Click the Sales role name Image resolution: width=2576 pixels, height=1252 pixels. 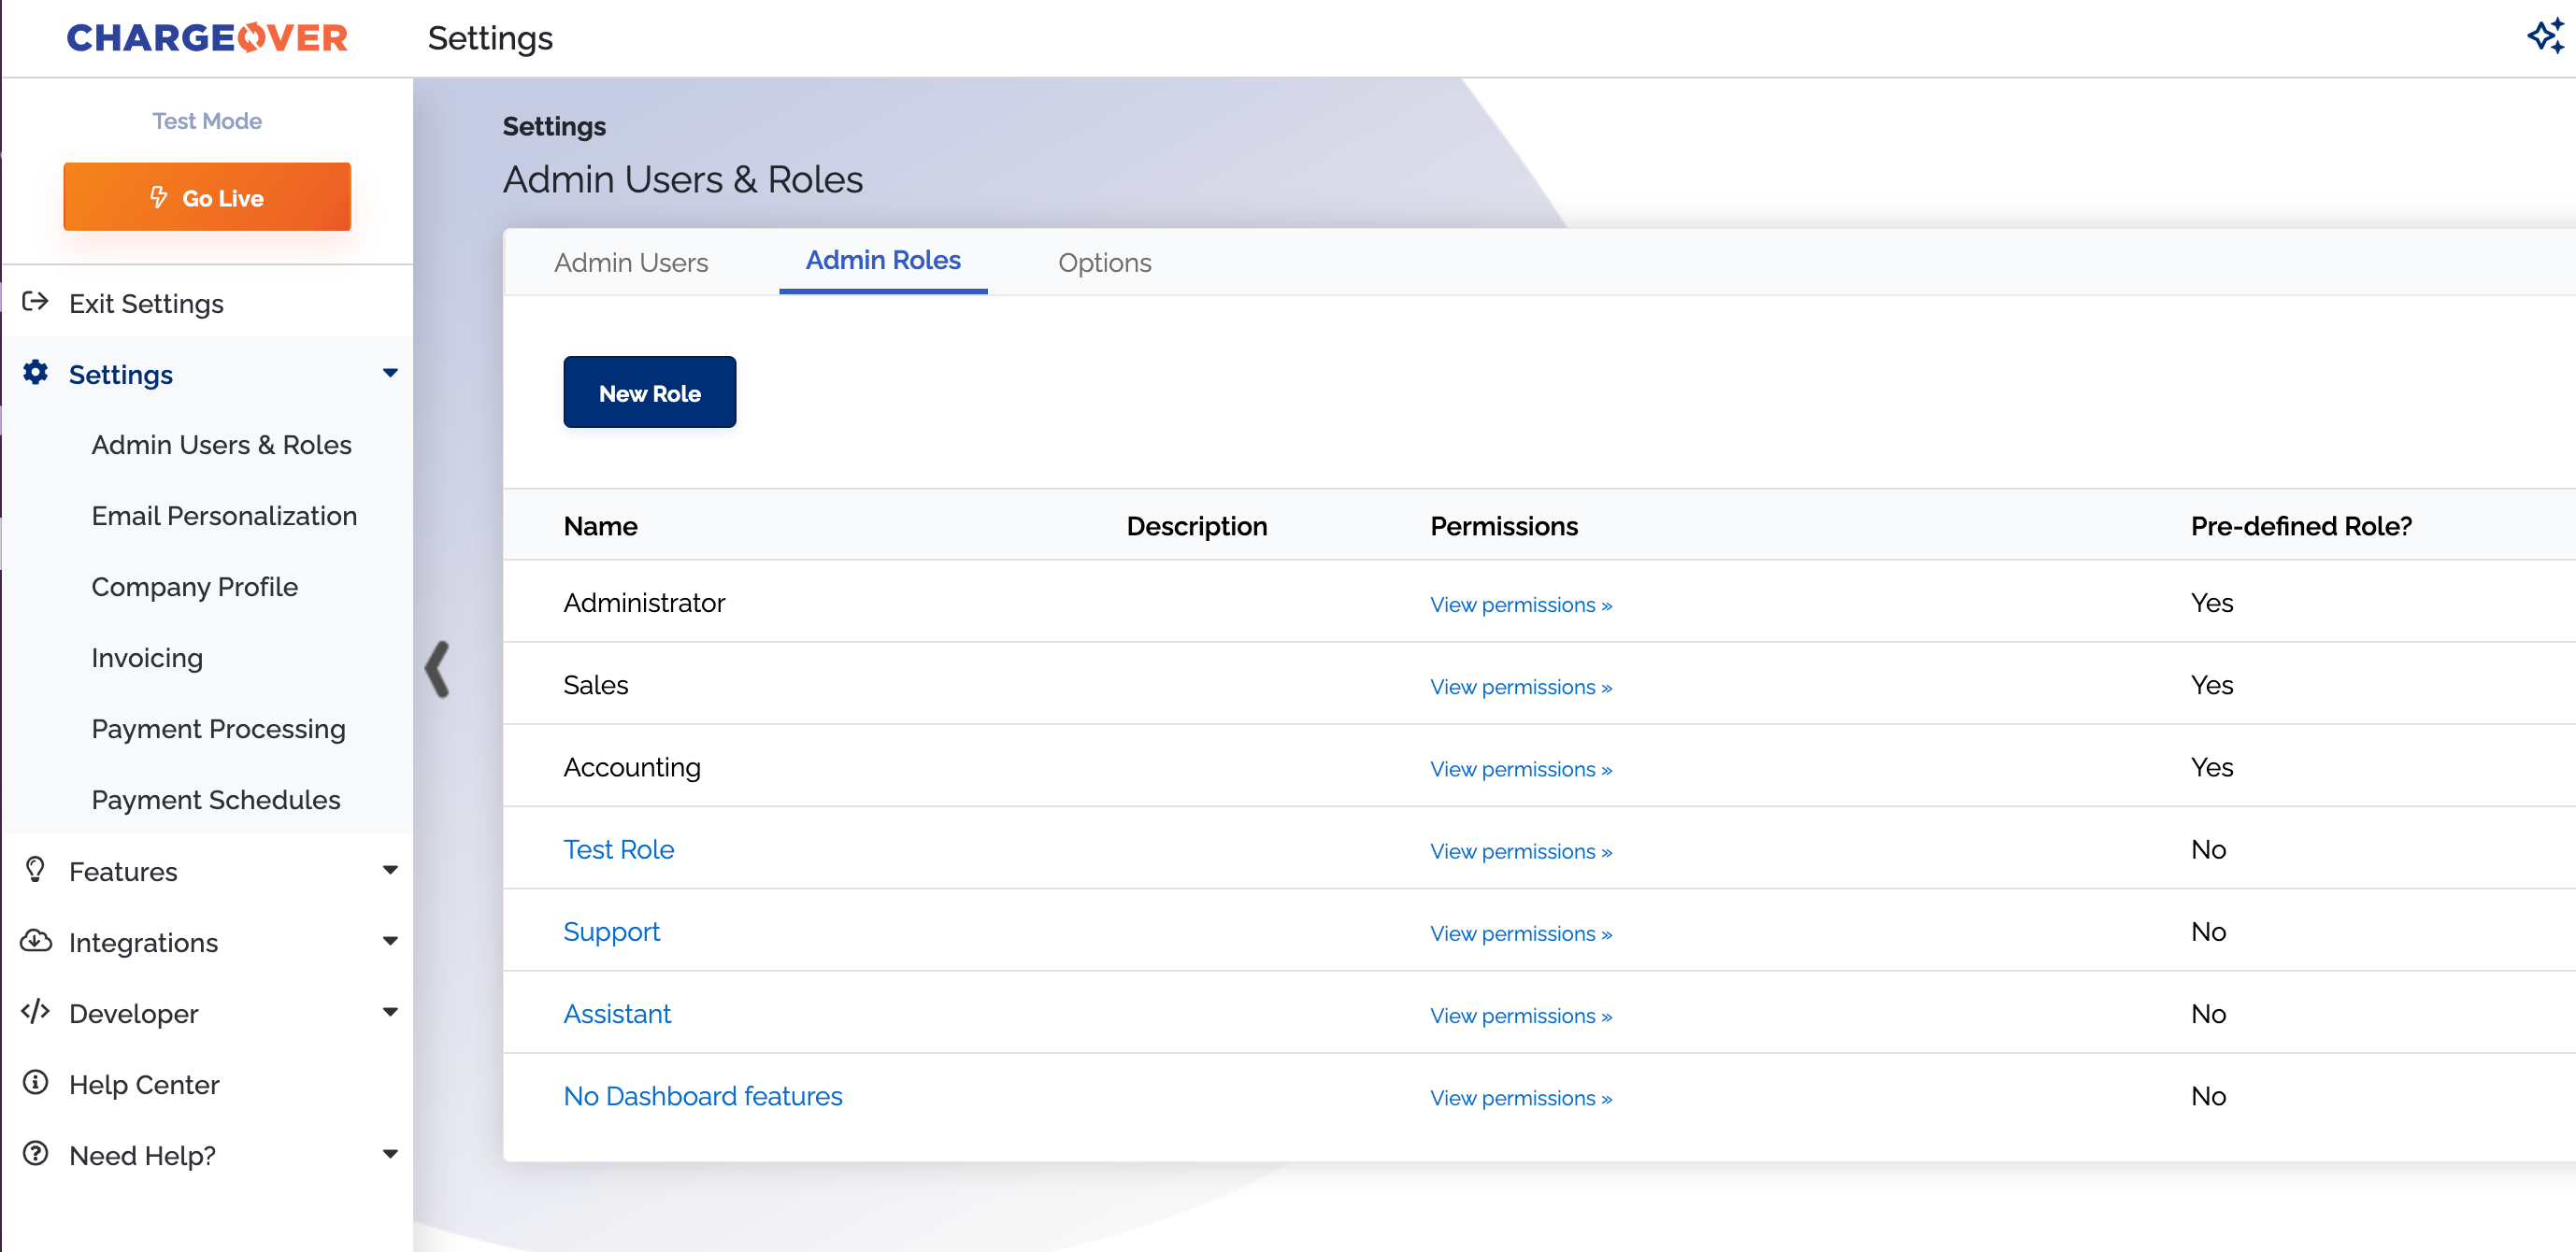click(596, 685)
